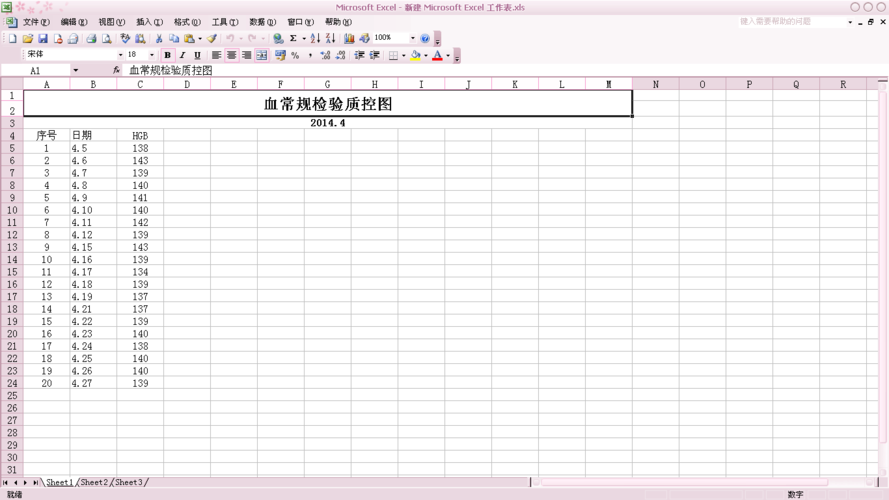Viewport: 889px width, 500px height.
Task: Create a new blank workbook
Action: click(x=12, y=39)
